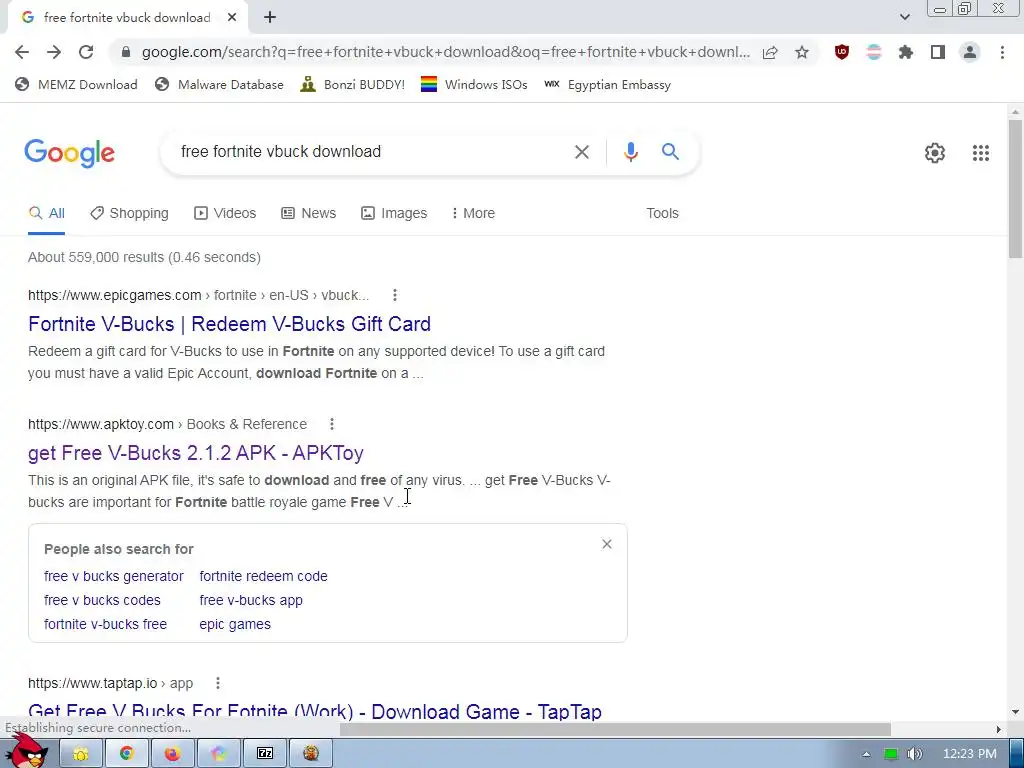
Task: Open the share-this-page icon in address bar
Action: (x=770, y=52)
